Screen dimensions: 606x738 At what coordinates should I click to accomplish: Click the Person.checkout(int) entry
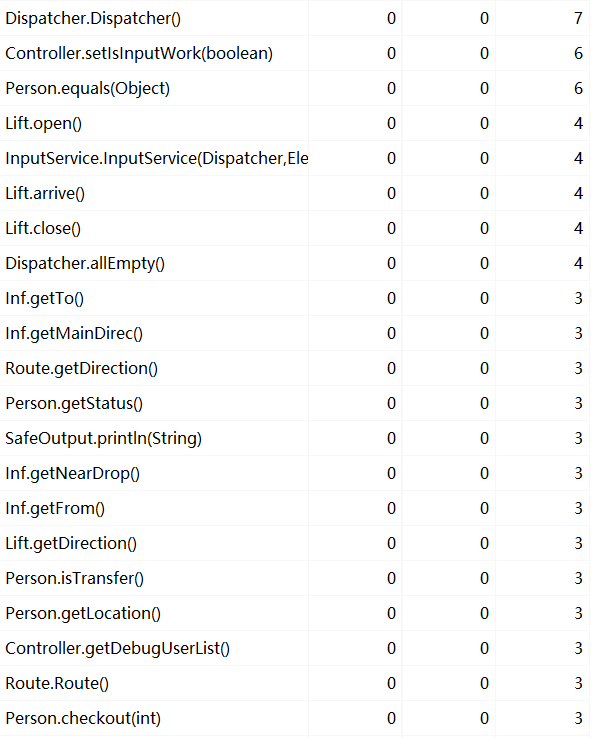(83, 718)
